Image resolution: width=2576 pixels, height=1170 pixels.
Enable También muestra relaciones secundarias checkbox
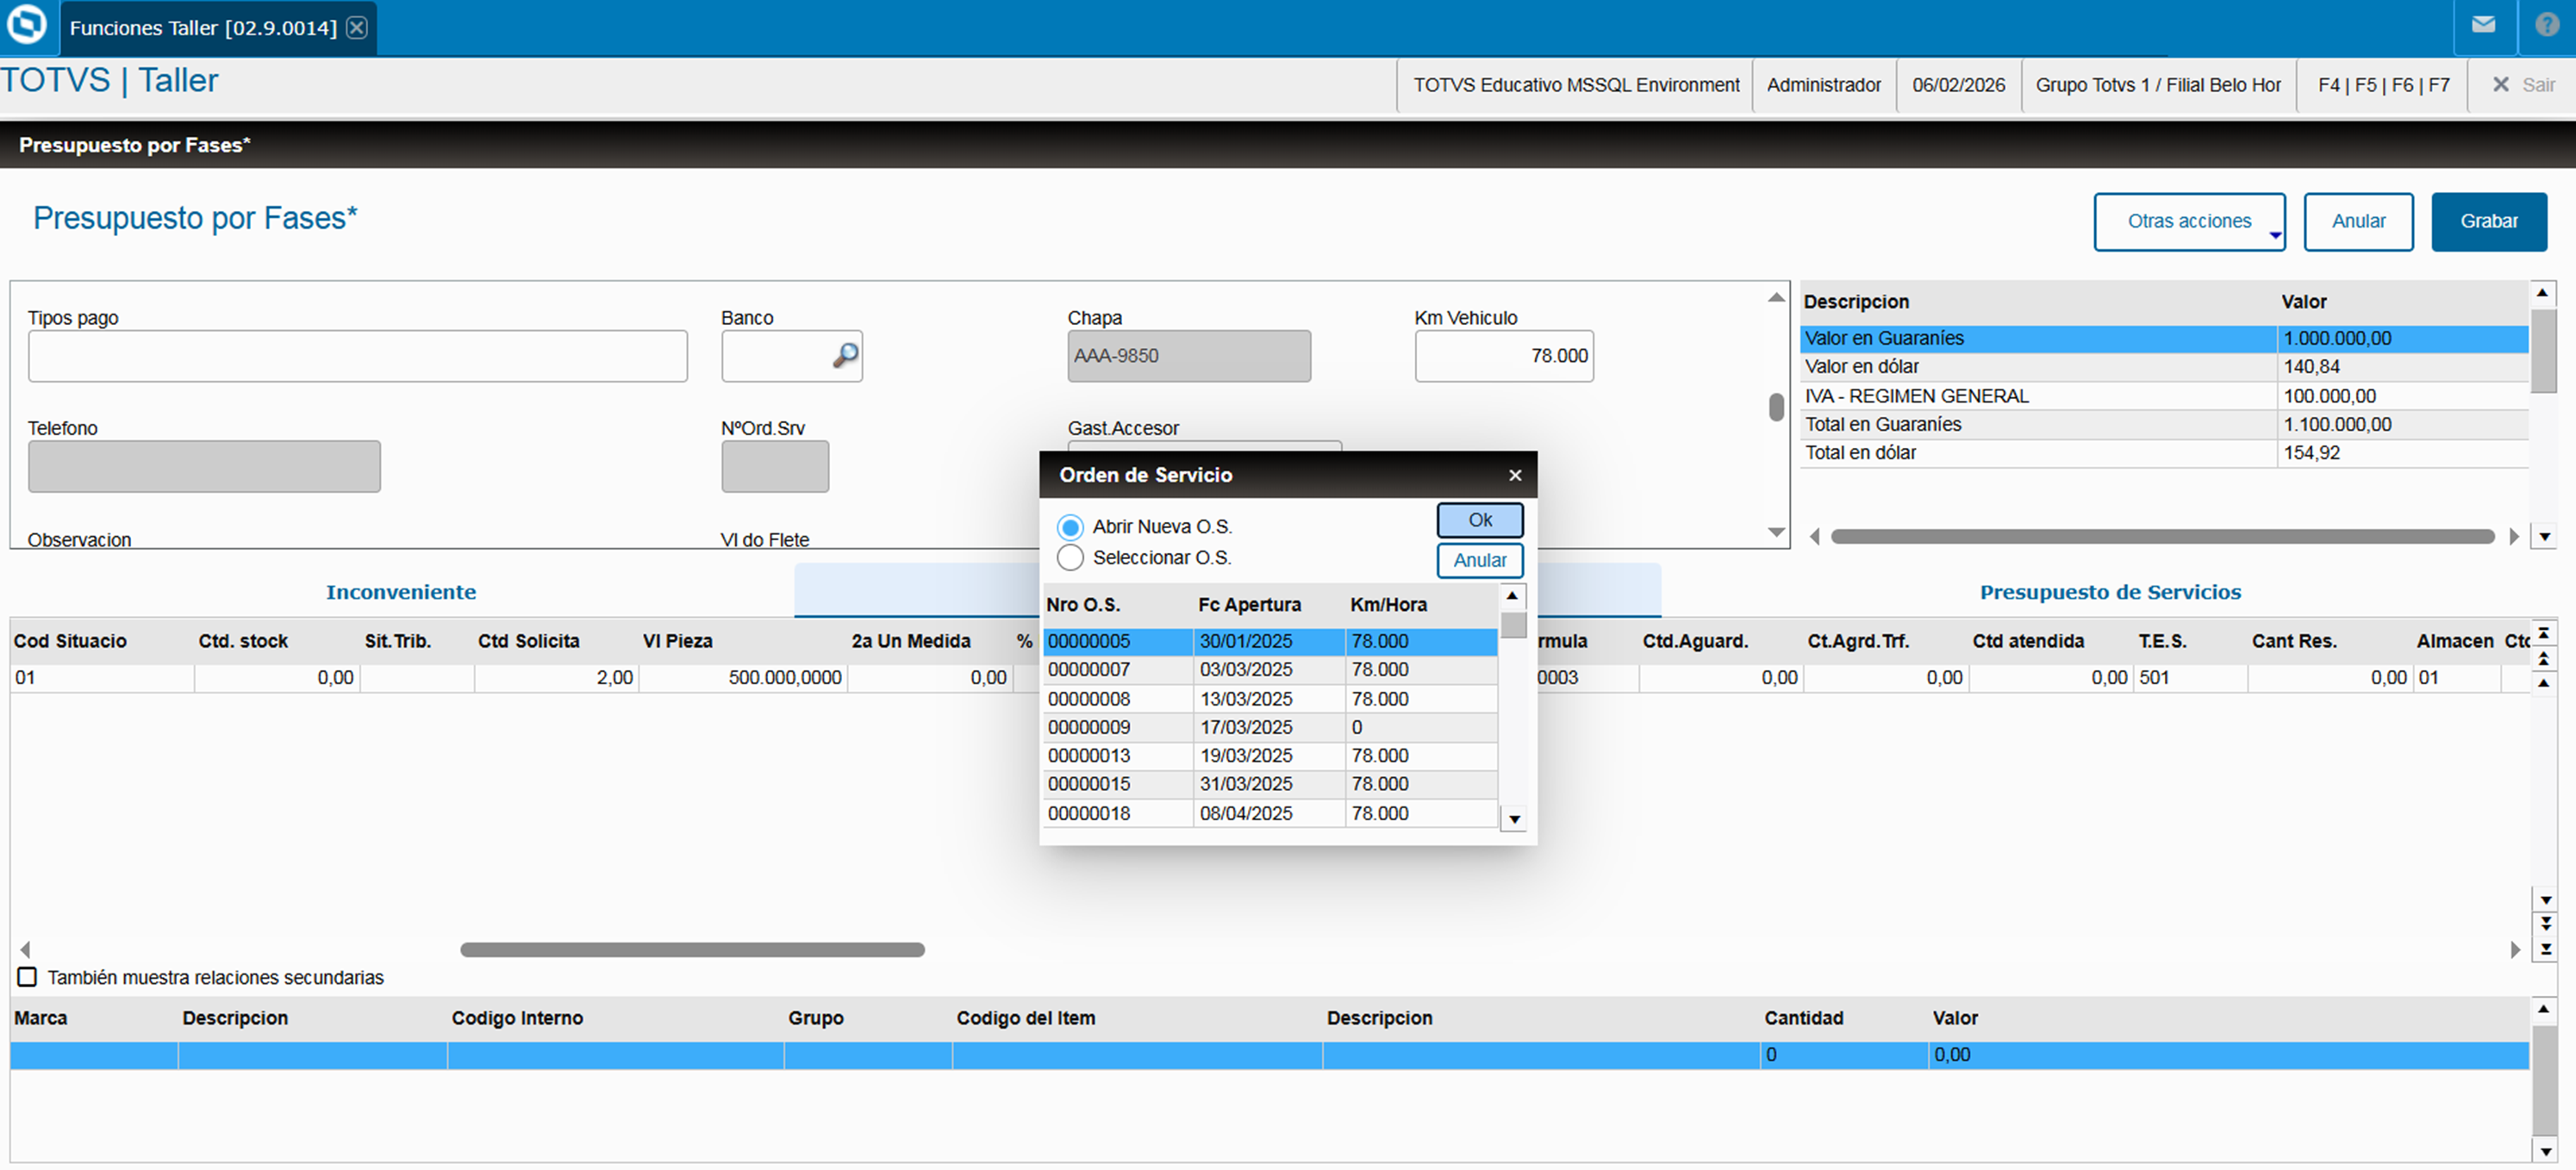[28, 977]
